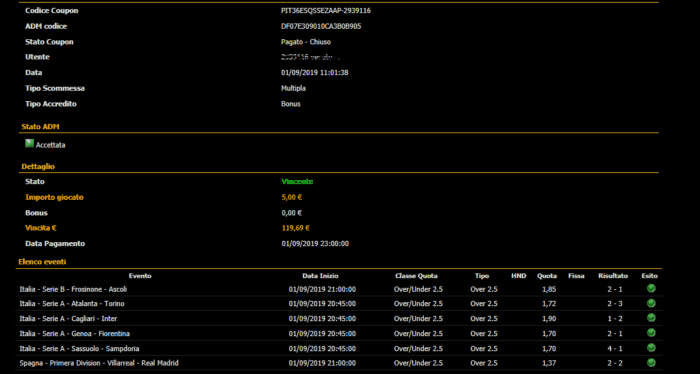This screenshot has height=374, width=700.
Task: Click the Accettata status text
Action: click(x=50, y=145)
